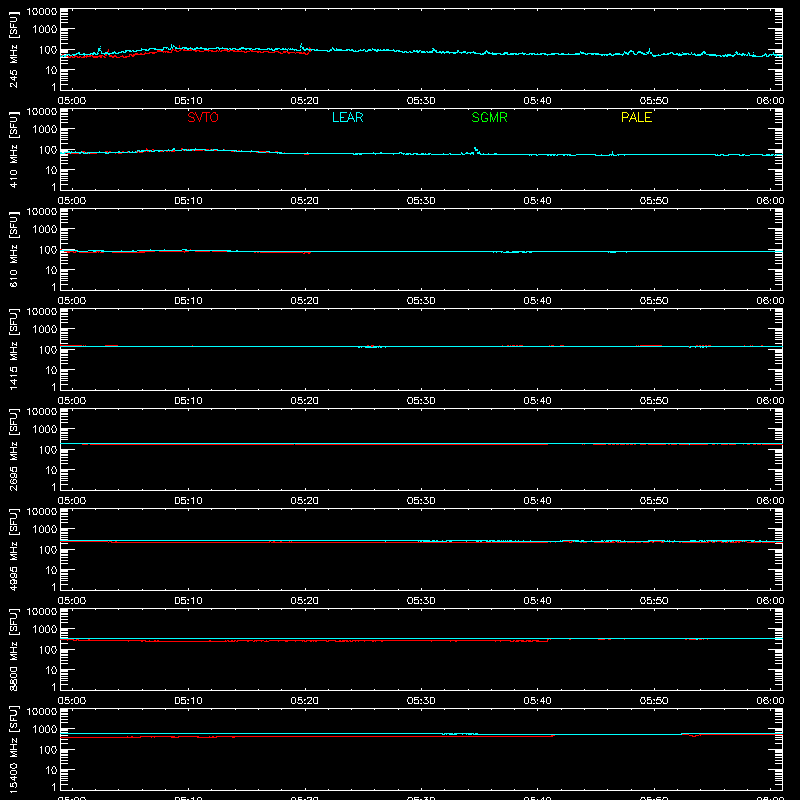Click the 10 tick value on 1415 MHz axis

click(51, 370)
